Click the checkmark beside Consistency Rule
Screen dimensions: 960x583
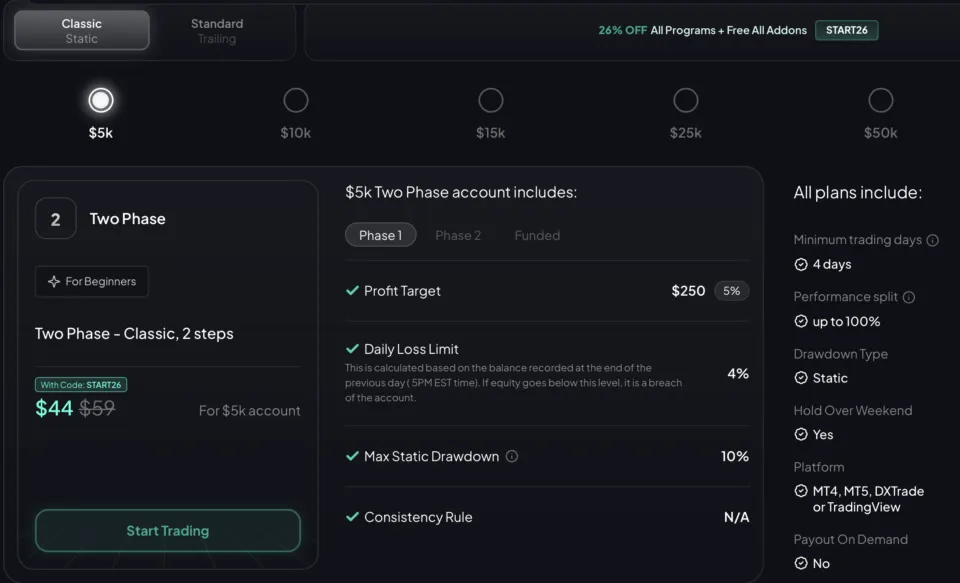click(352, 517)
